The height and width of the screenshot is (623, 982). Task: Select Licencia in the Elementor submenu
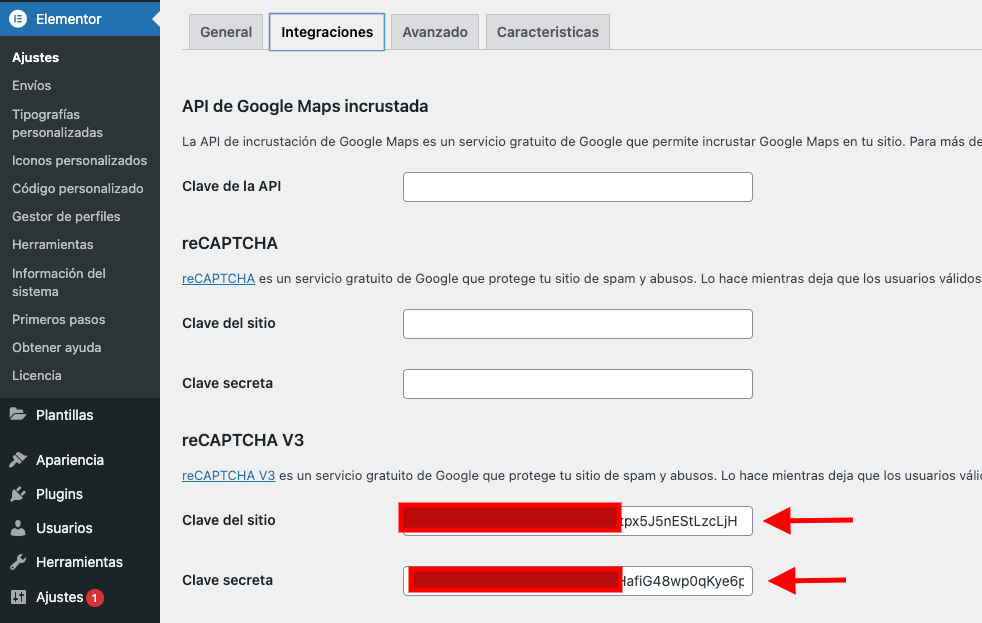pos(37,376)
